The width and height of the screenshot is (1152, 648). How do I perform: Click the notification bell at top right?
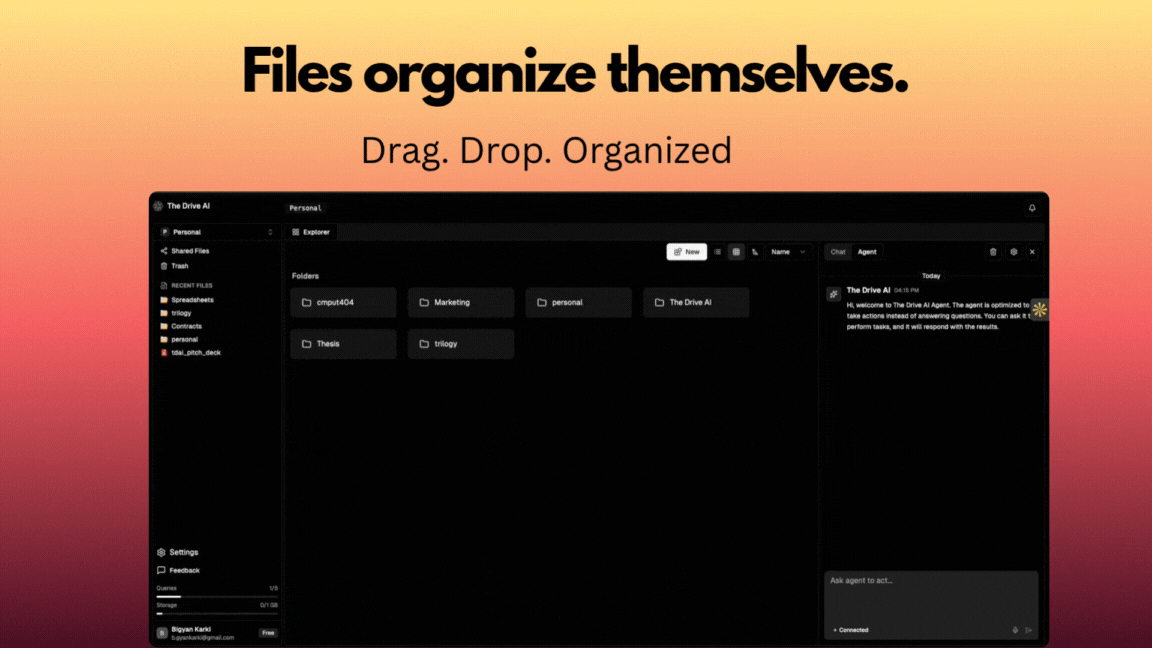coord(1032,206)
